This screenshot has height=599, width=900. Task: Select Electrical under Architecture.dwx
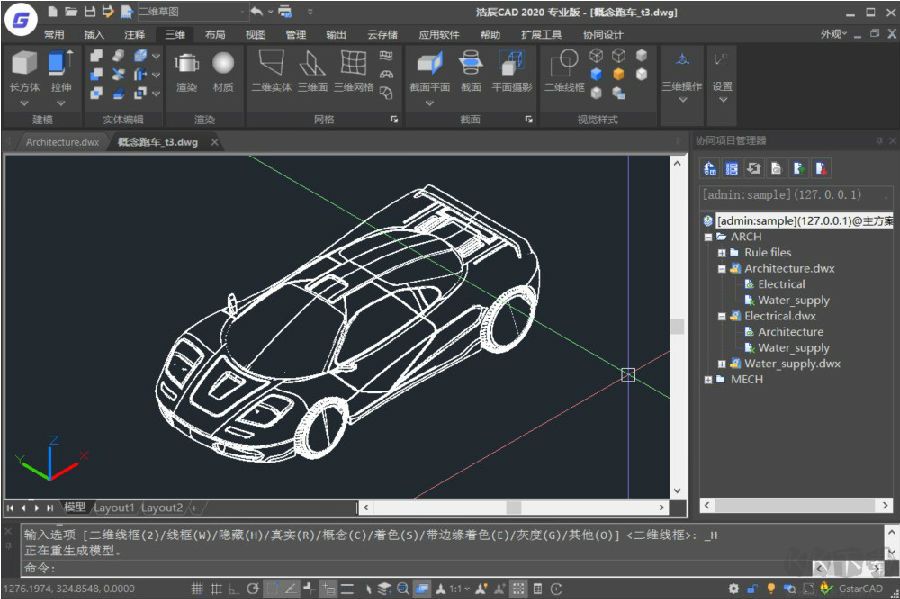point(781,285)
